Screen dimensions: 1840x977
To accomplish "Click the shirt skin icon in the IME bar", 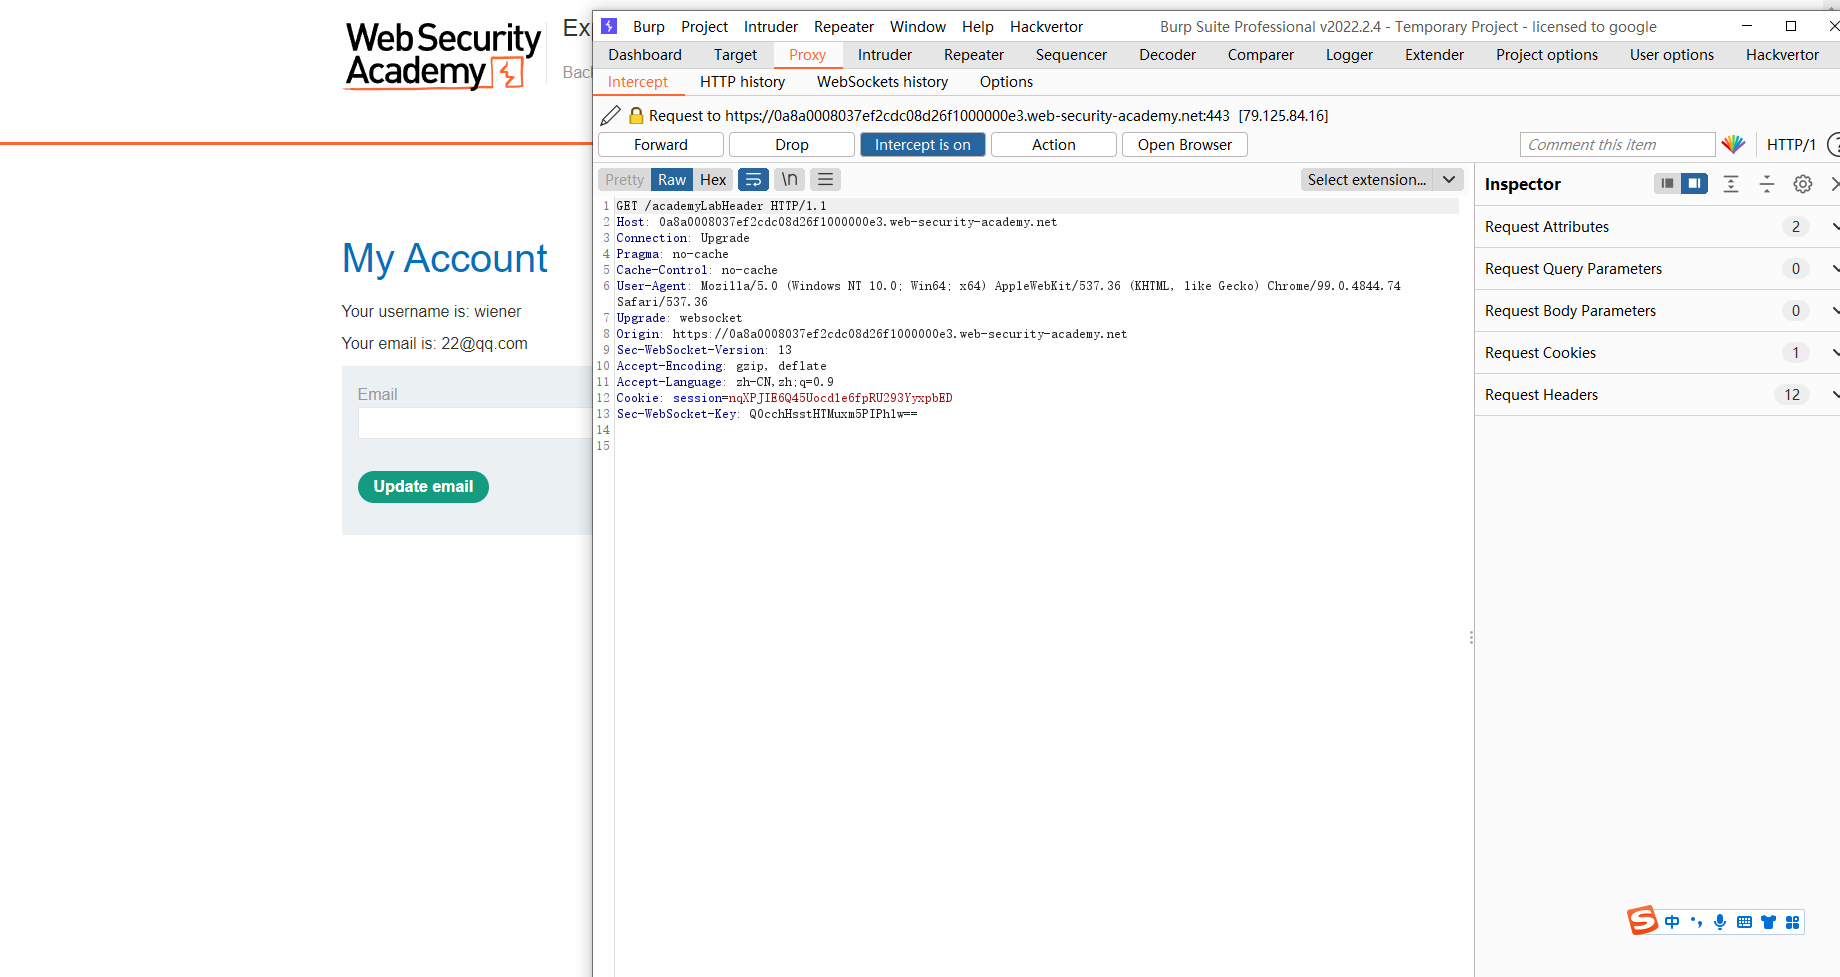I will [1768, 922].
